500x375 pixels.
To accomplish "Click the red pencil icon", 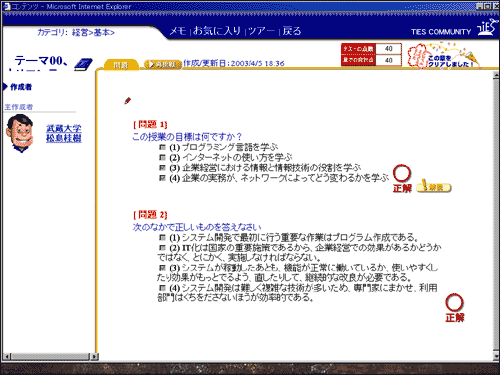I will point(128,100).
